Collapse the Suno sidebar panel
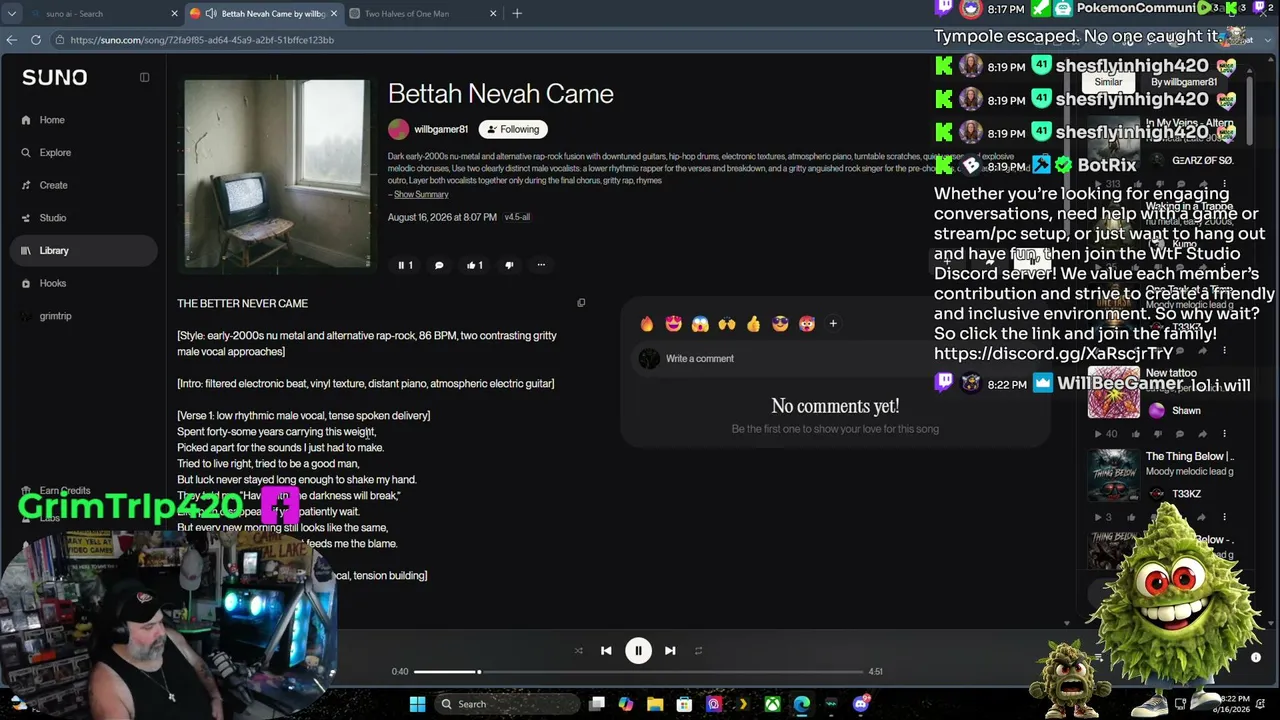Screen dimensions: 1280x720 144,77
